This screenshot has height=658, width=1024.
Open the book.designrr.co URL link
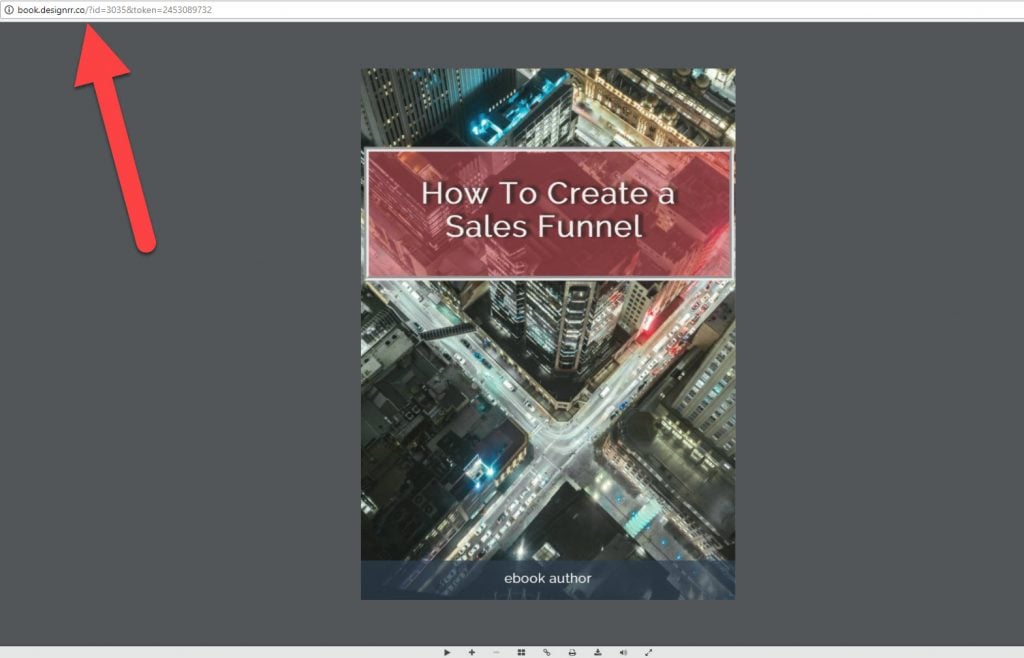pos(49,10)
